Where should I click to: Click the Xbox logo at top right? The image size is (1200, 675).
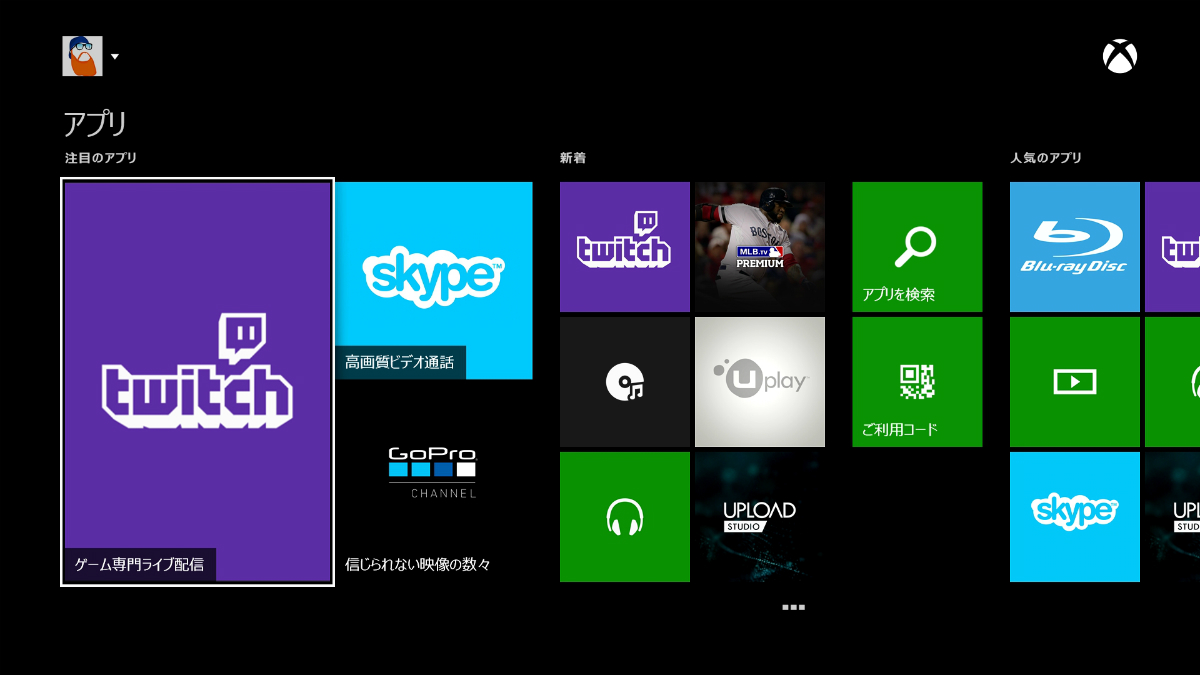click(x=1120, y=56)
